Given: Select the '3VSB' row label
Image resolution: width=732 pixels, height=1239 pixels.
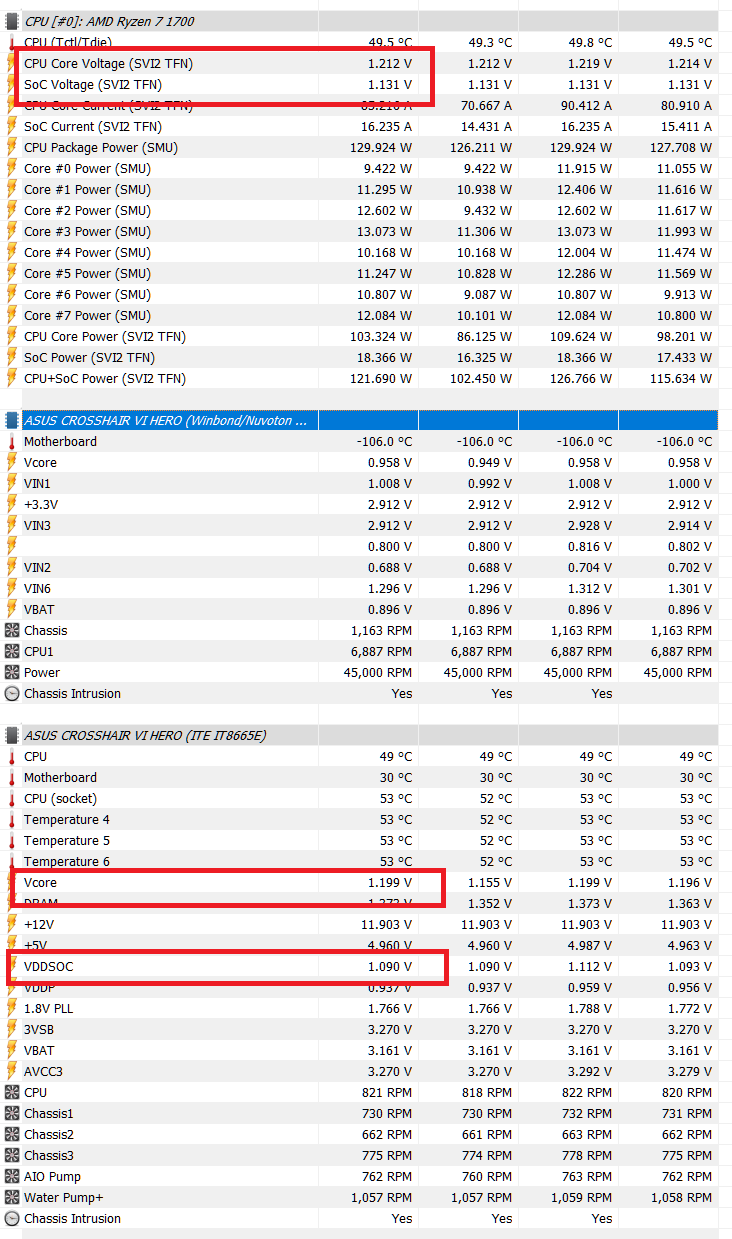Looking at the screenshot, I should coord(40,1029).
